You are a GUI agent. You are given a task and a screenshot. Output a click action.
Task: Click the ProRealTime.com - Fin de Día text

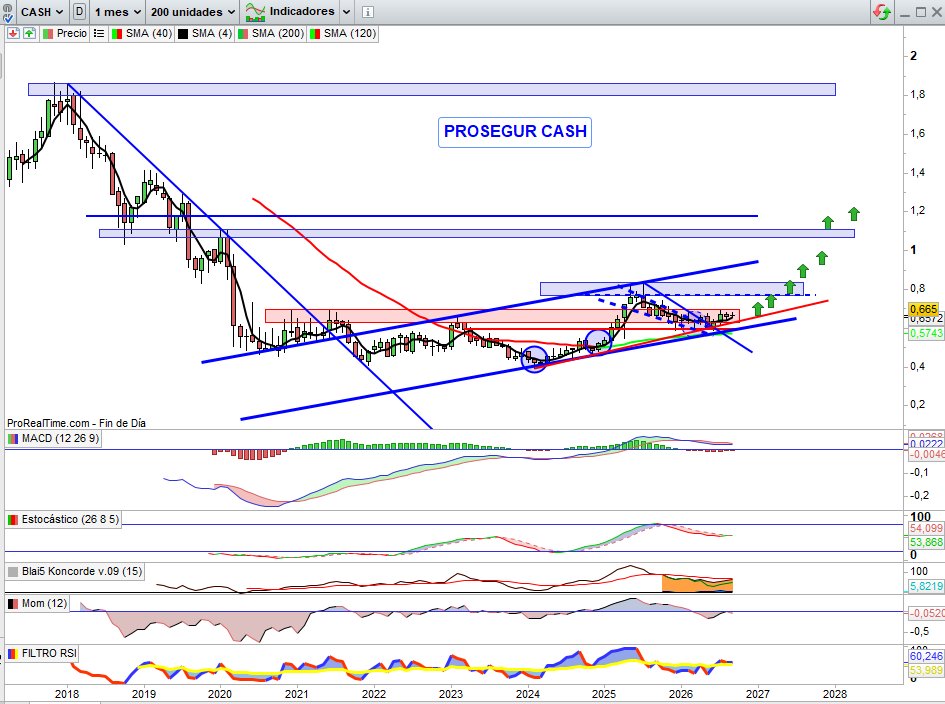point(77,423)
